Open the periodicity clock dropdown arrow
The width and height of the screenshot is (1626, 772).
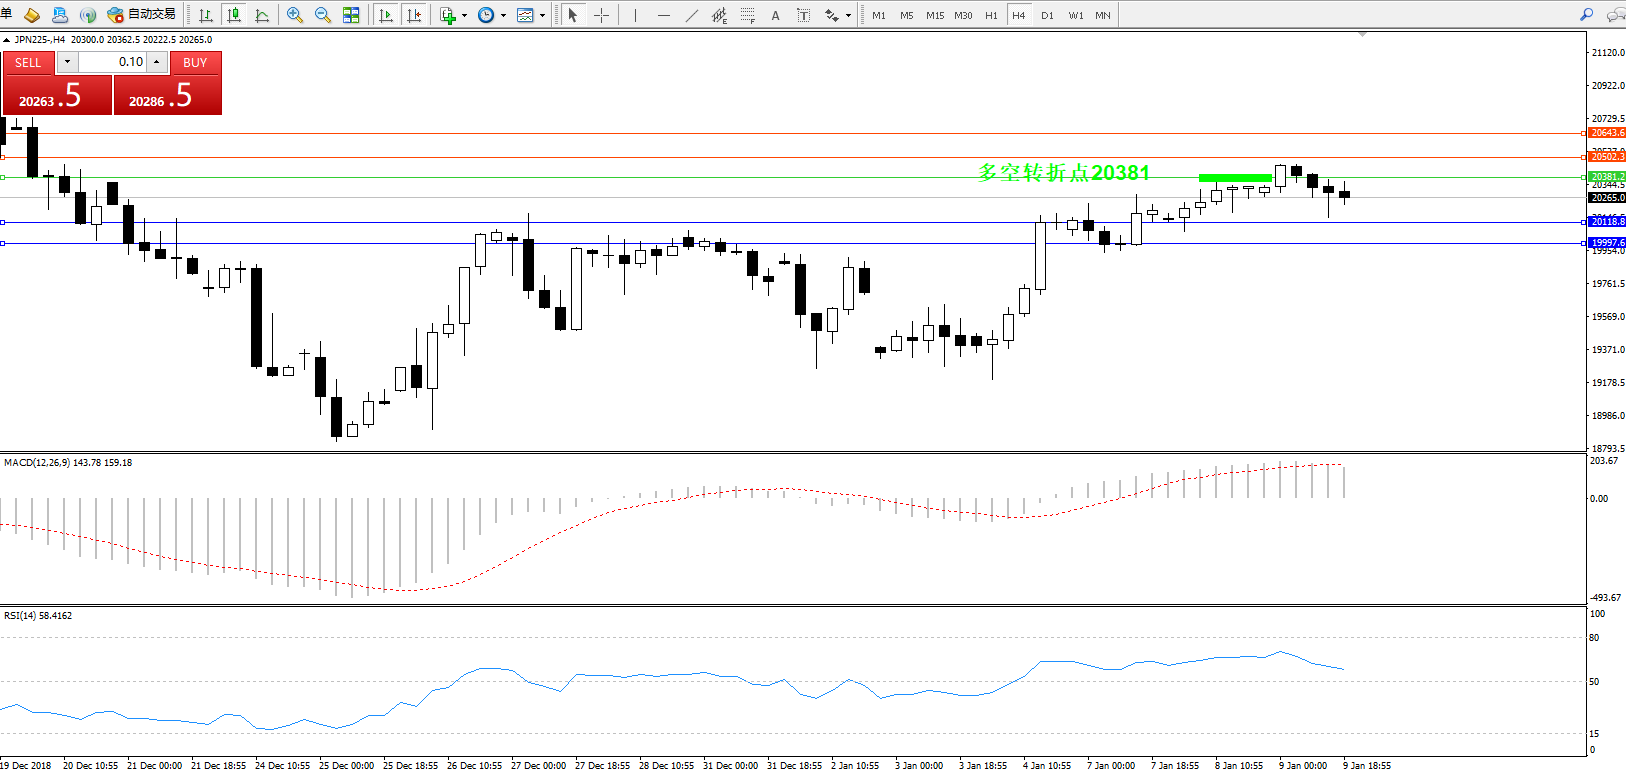tap(503, 16)
